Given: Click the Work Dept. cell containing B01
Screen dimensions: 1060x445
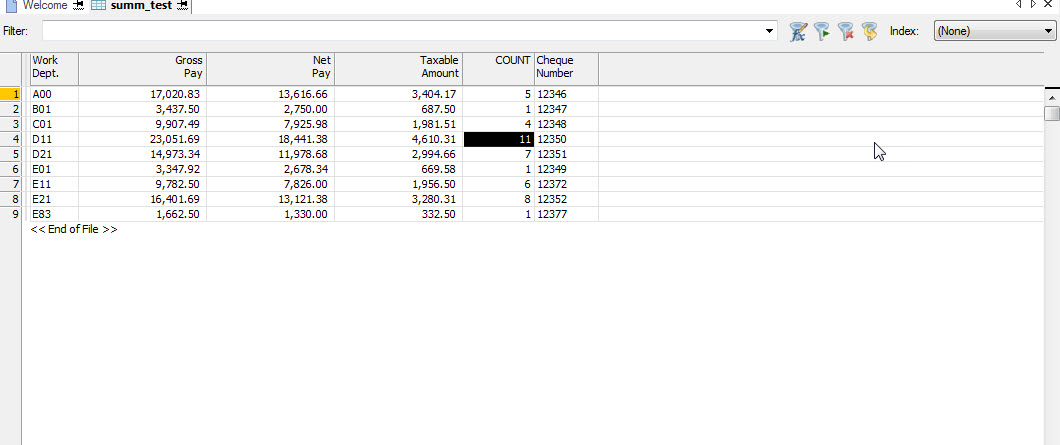Looking at the screenshot, I should [x=54, y=109].
